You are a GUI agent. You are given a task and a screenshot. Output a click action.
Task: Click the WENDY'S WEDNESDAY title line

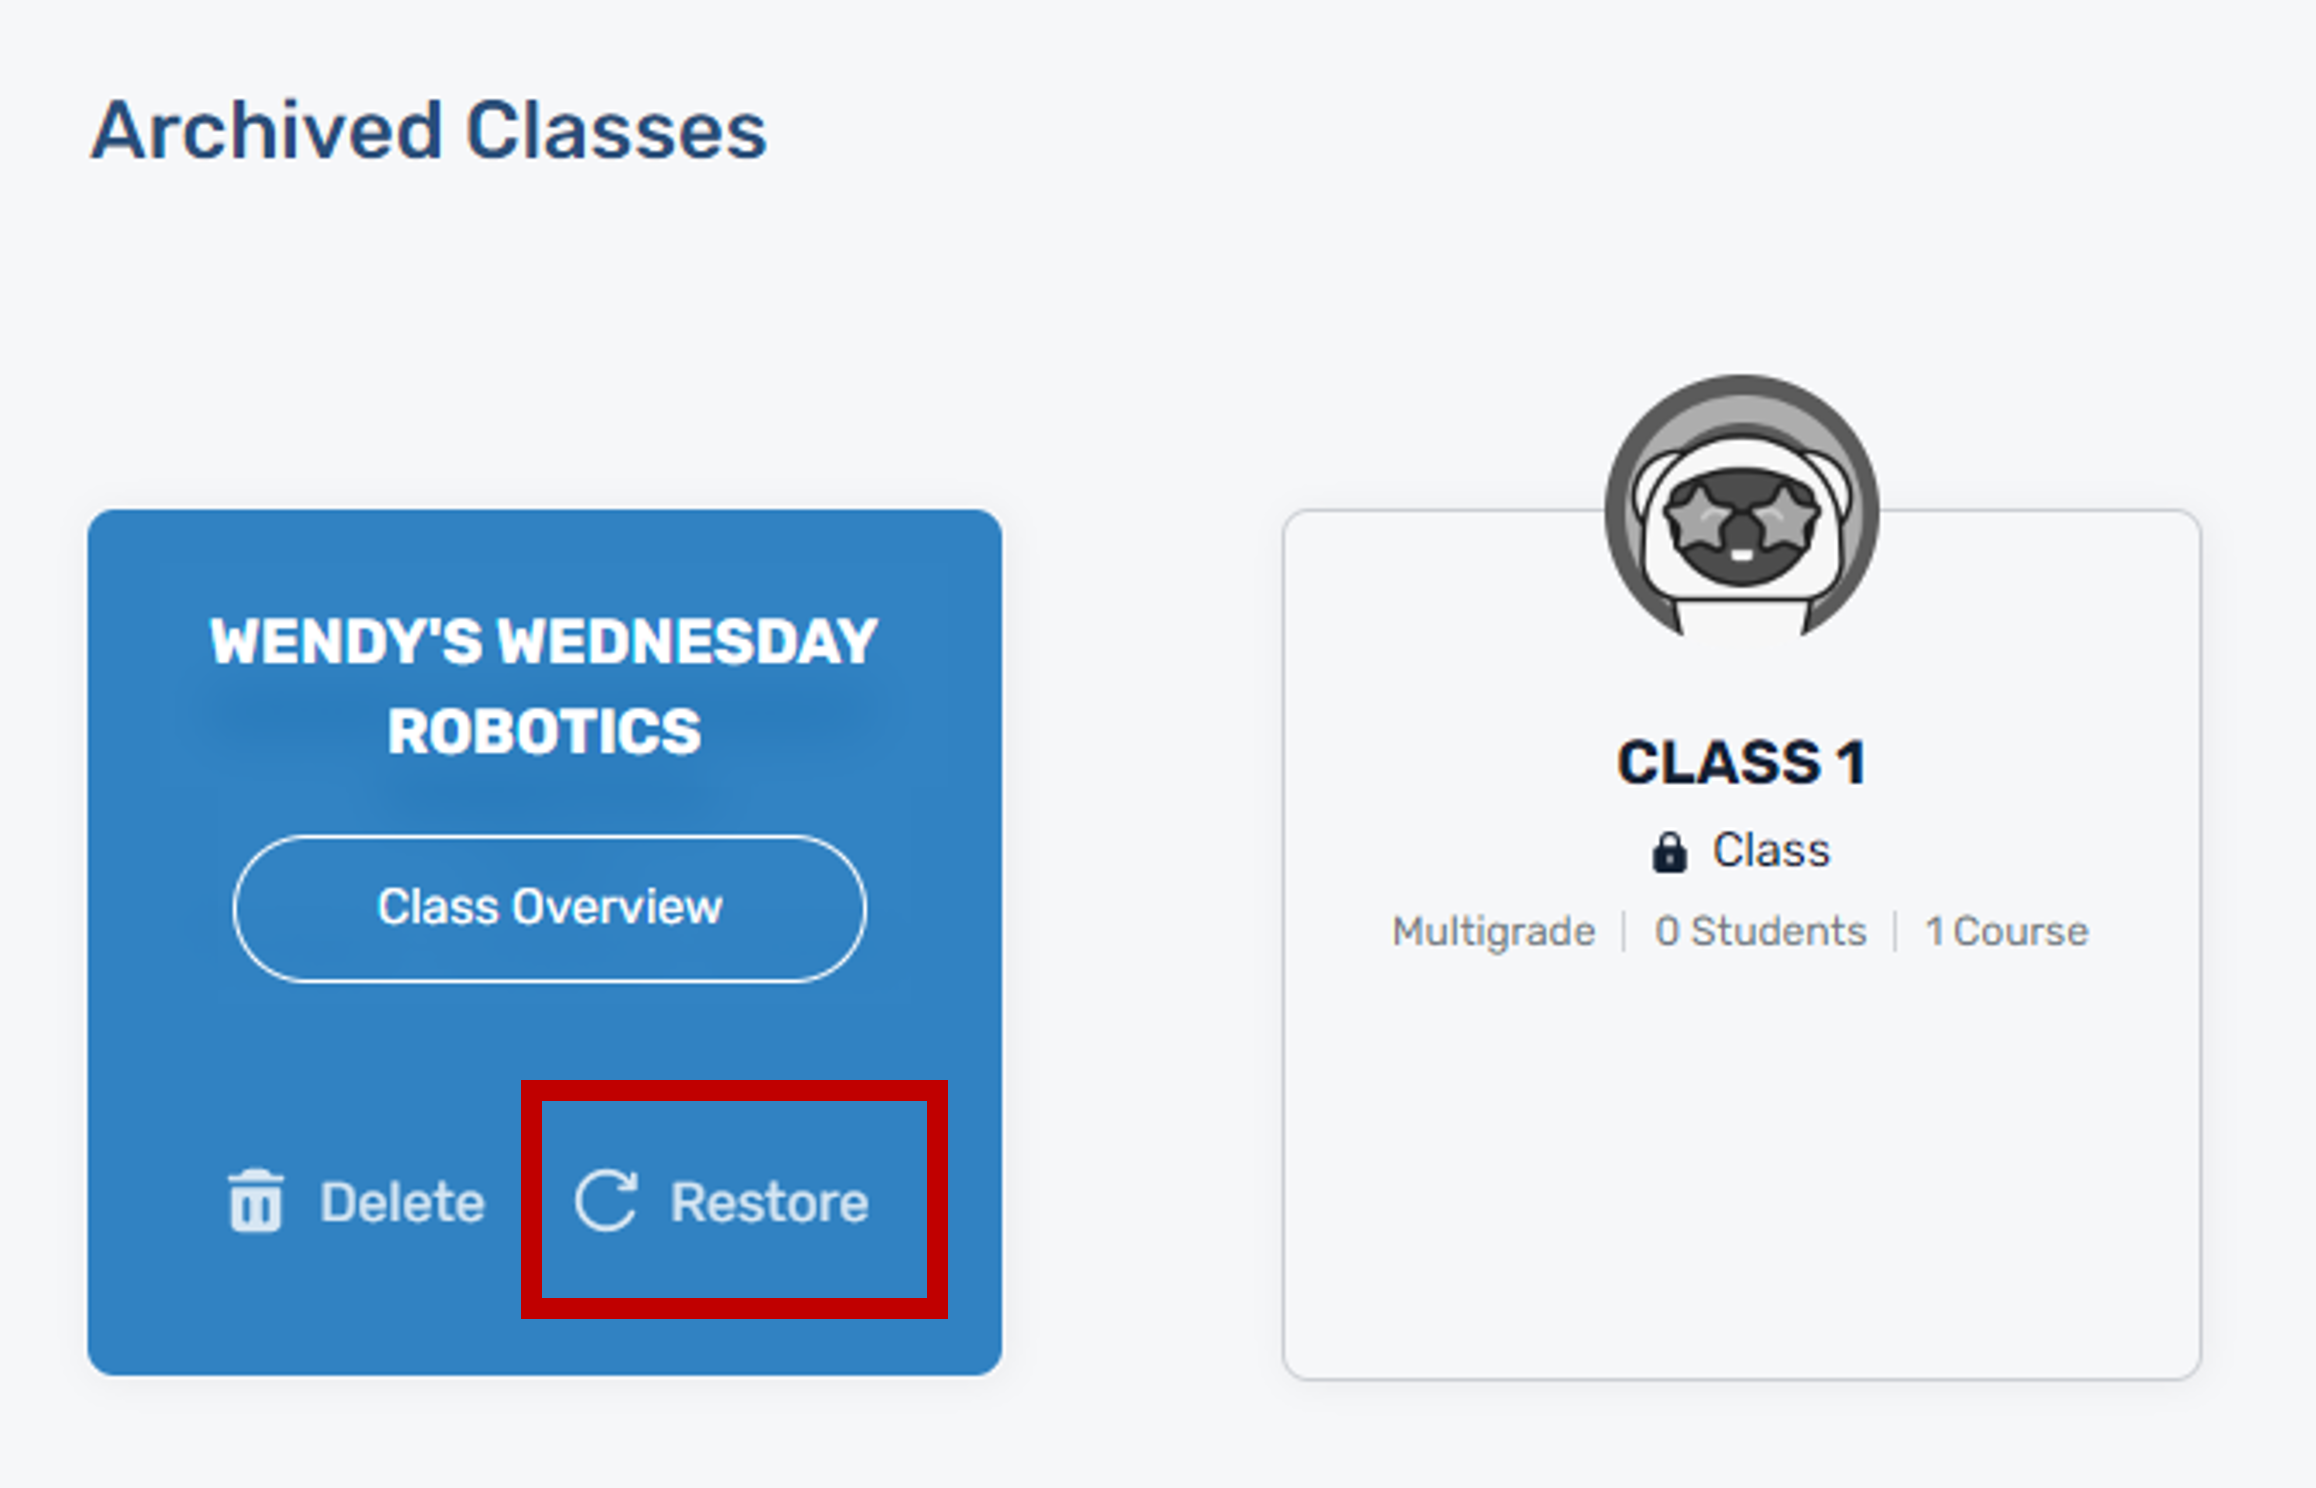[543, 641]
